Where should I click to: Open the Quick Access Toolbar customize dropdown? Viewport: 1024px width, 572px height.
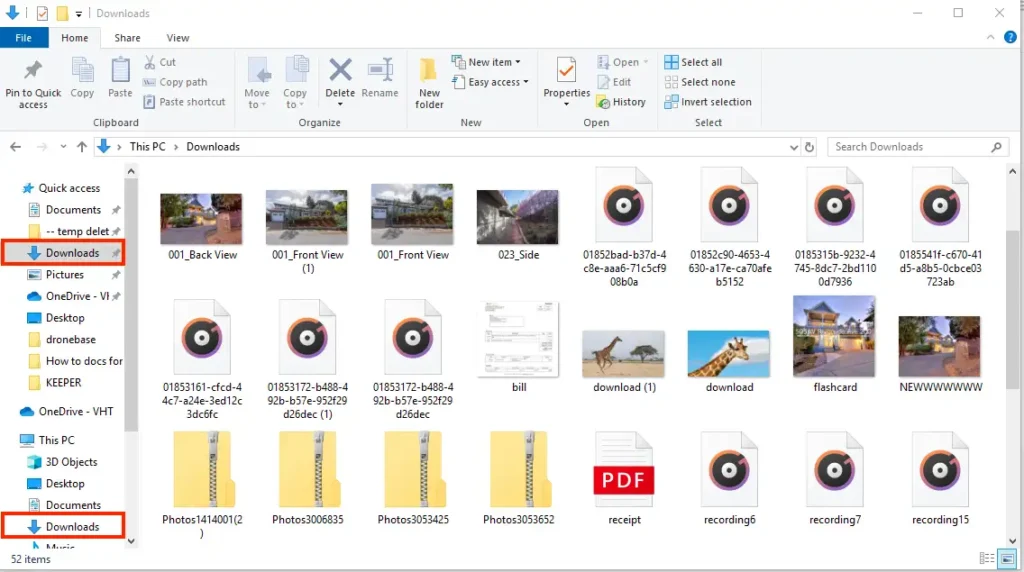click(x=78, y=14)
